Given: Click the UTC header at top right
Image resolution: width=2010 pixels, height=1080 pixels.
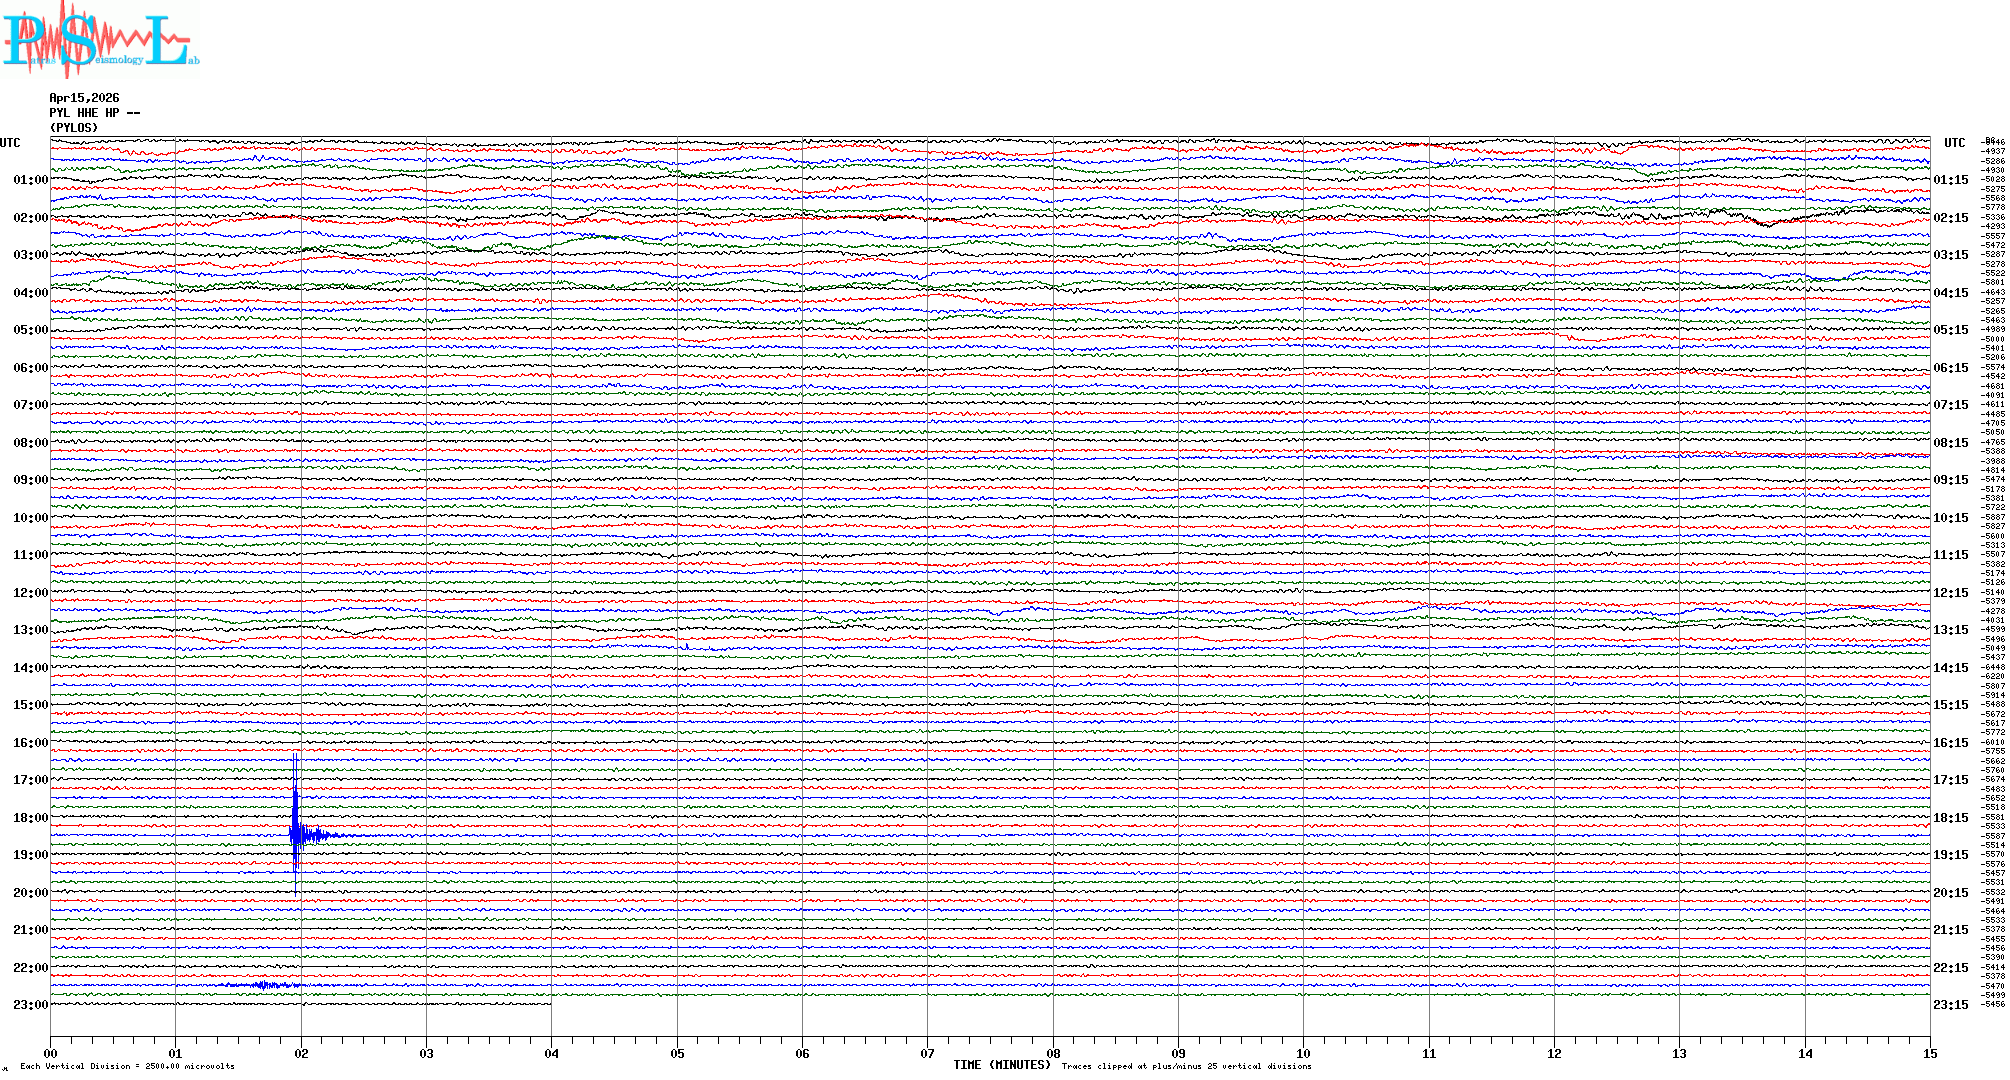Looking at the screenshot, I should pyautogui.click(x=1954, y=143).
